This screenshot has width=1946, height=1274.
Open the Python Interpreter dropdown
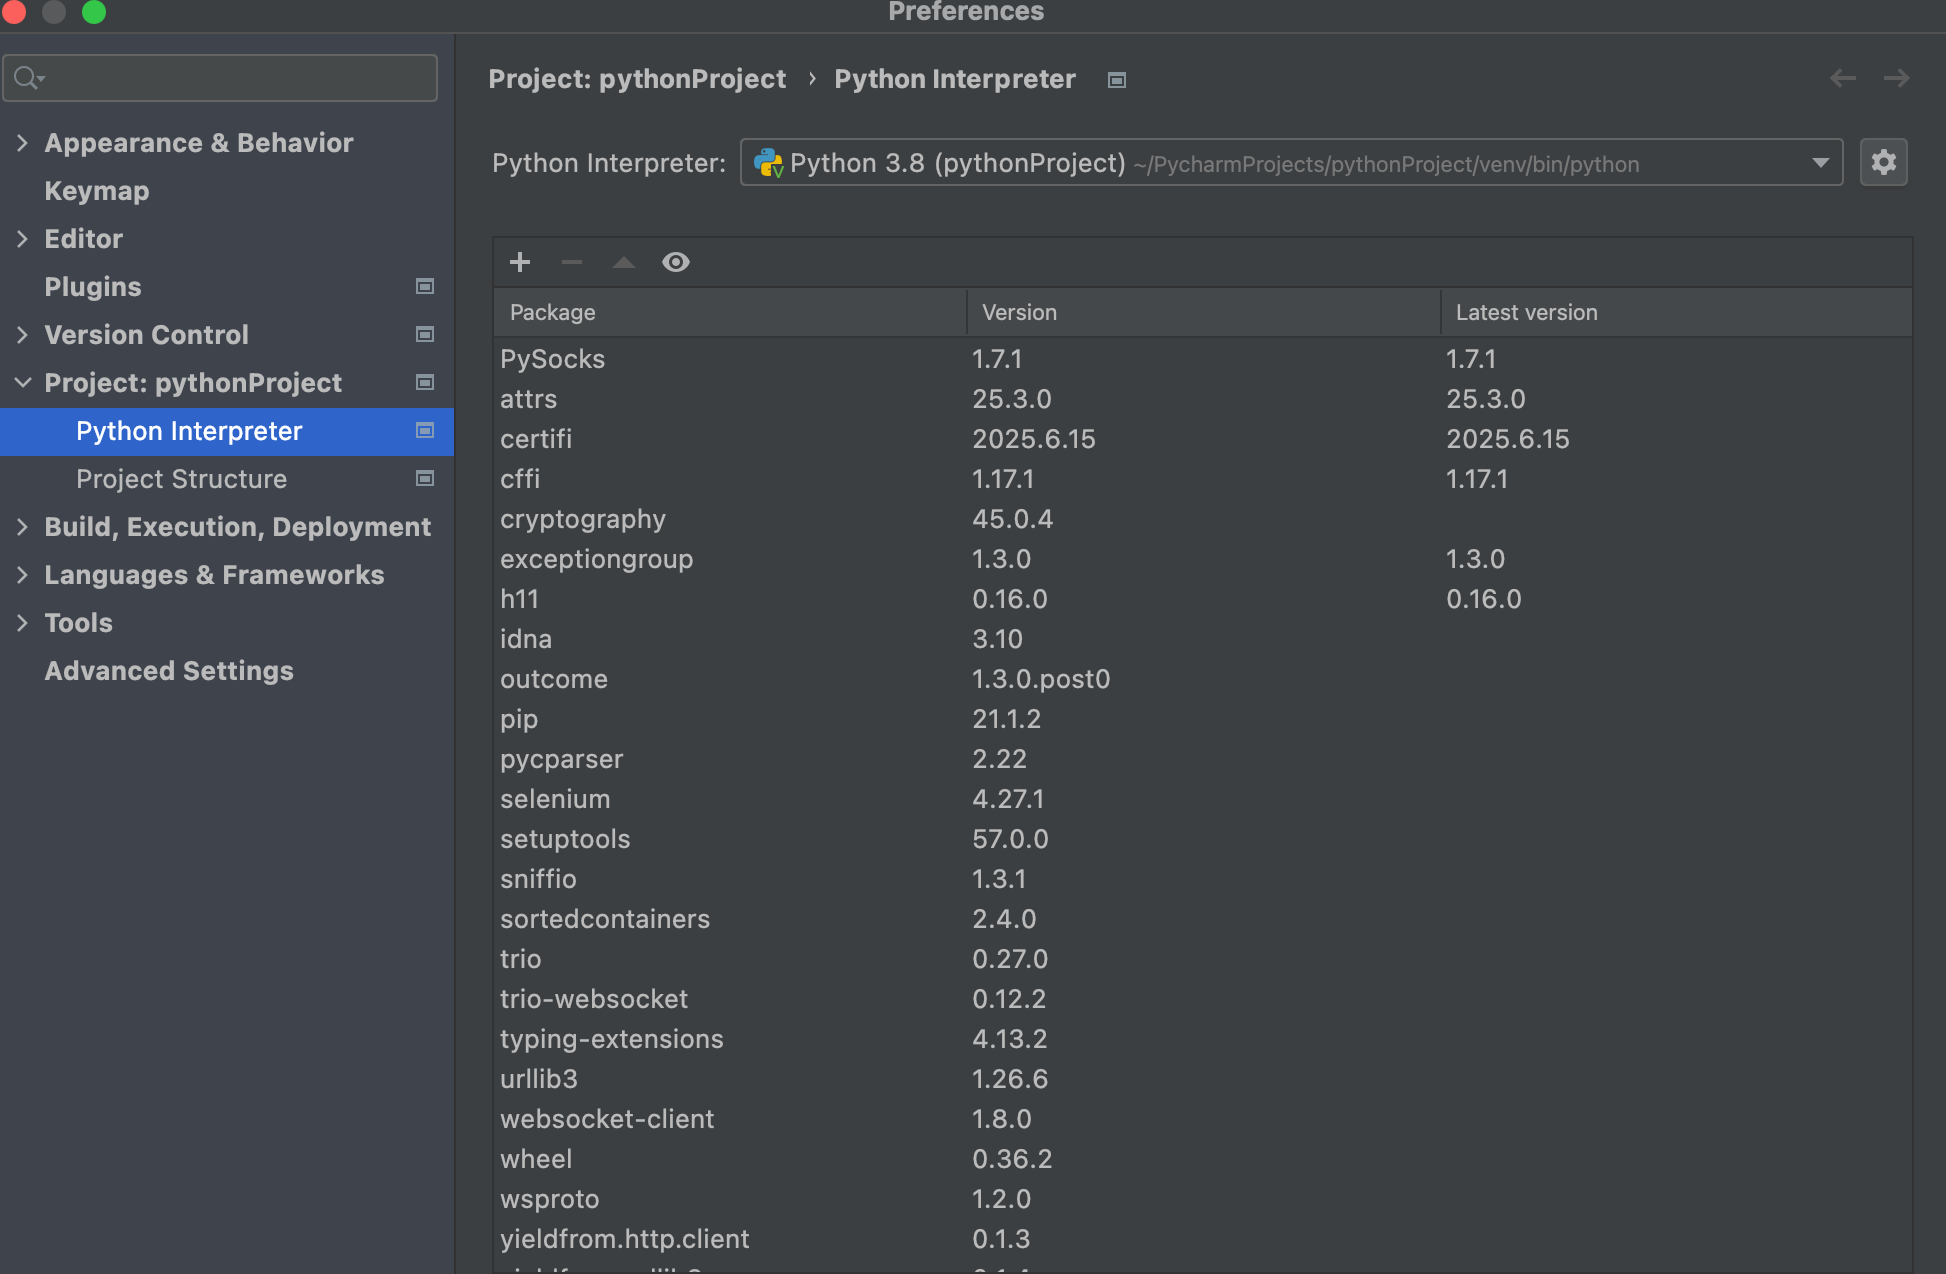point(1820,163)
